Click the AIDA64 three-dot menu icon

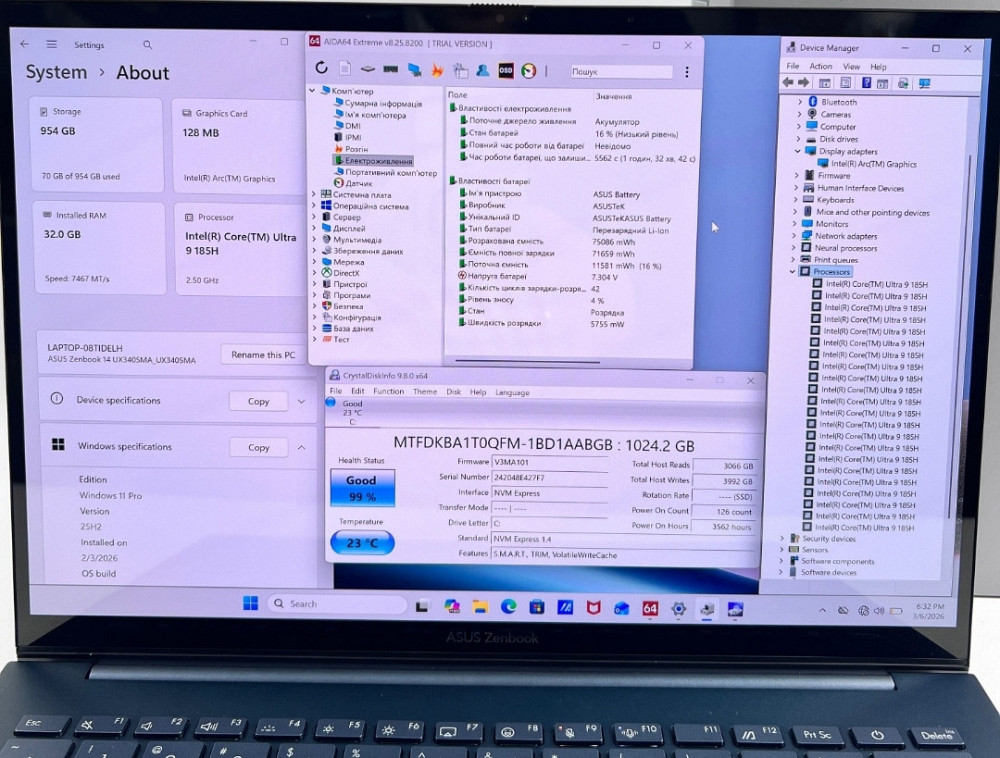click(686, 72)
